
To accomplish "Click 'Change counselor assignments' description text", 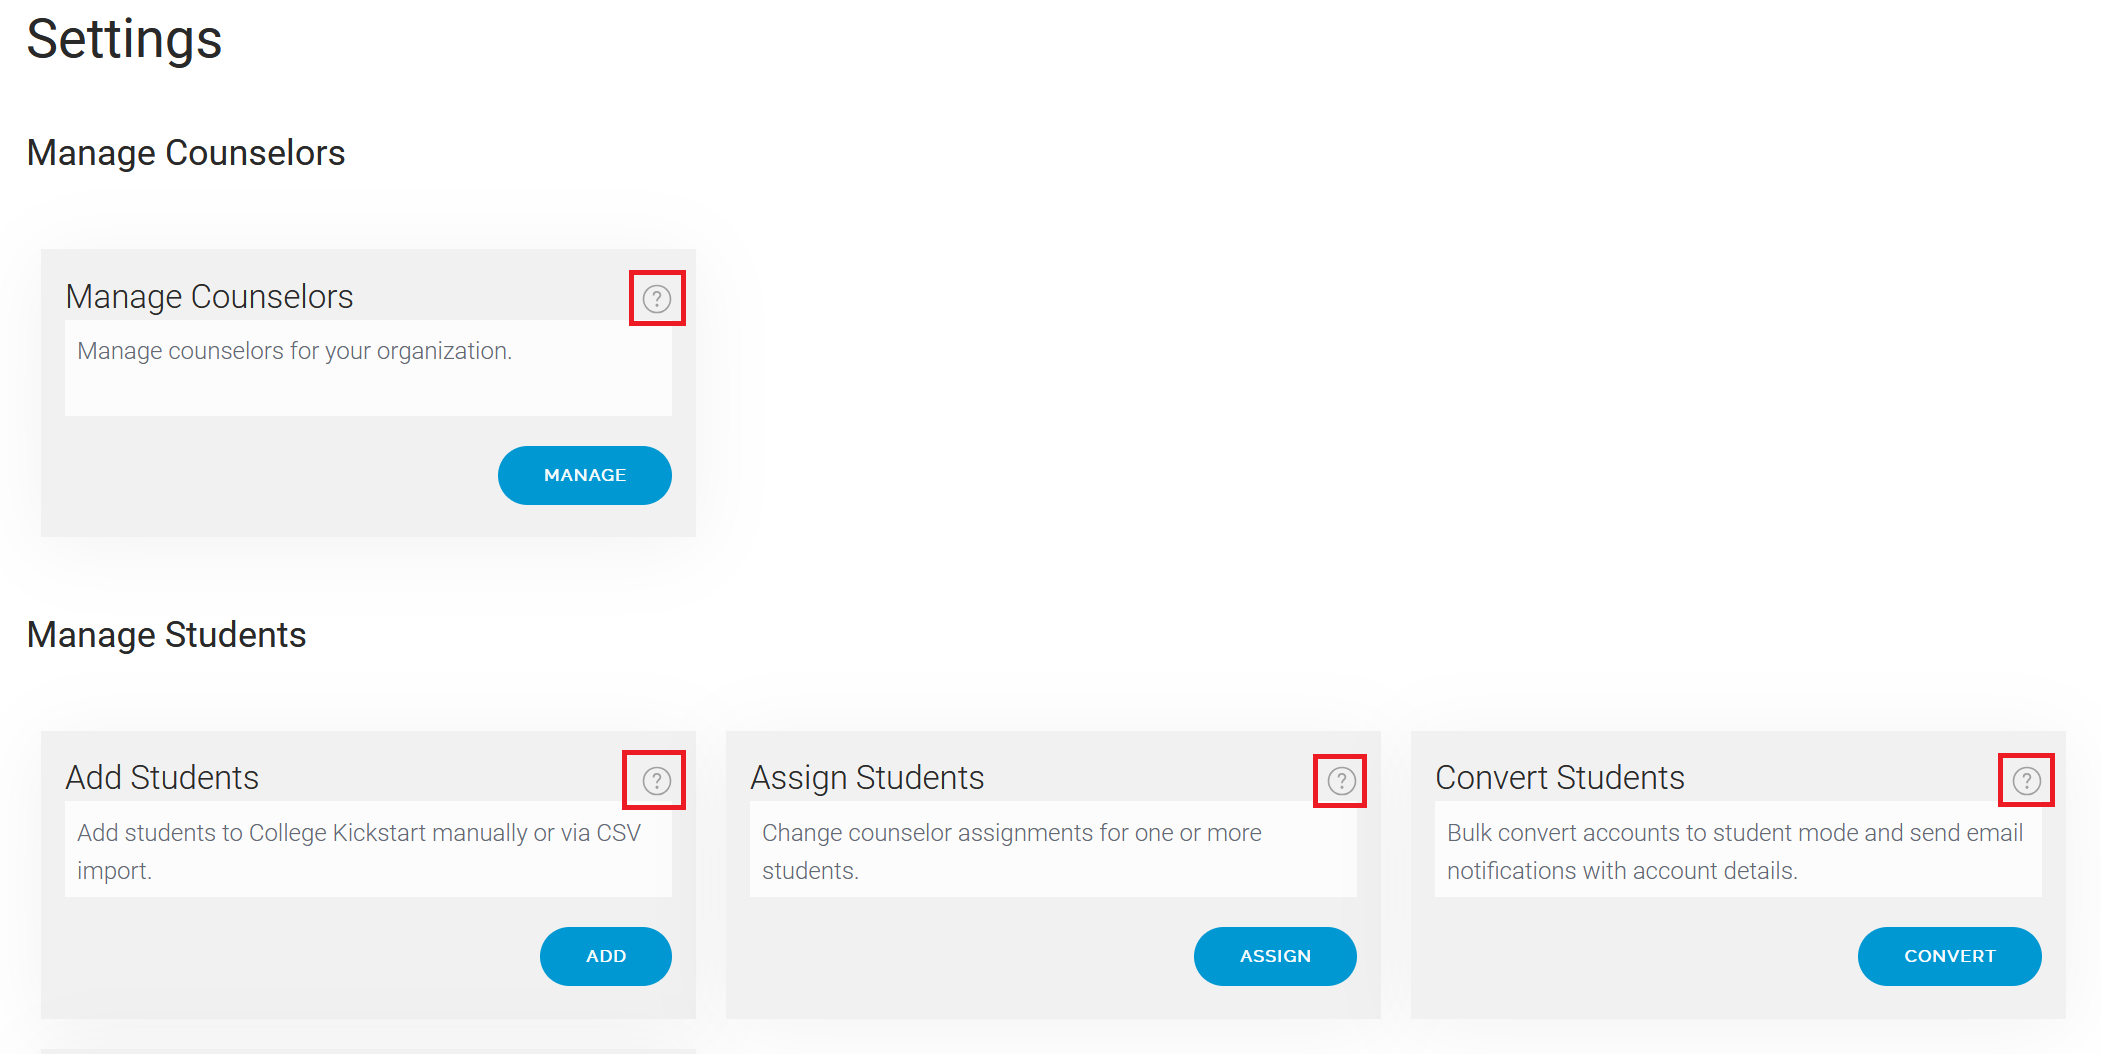I will pos(1012,851).
